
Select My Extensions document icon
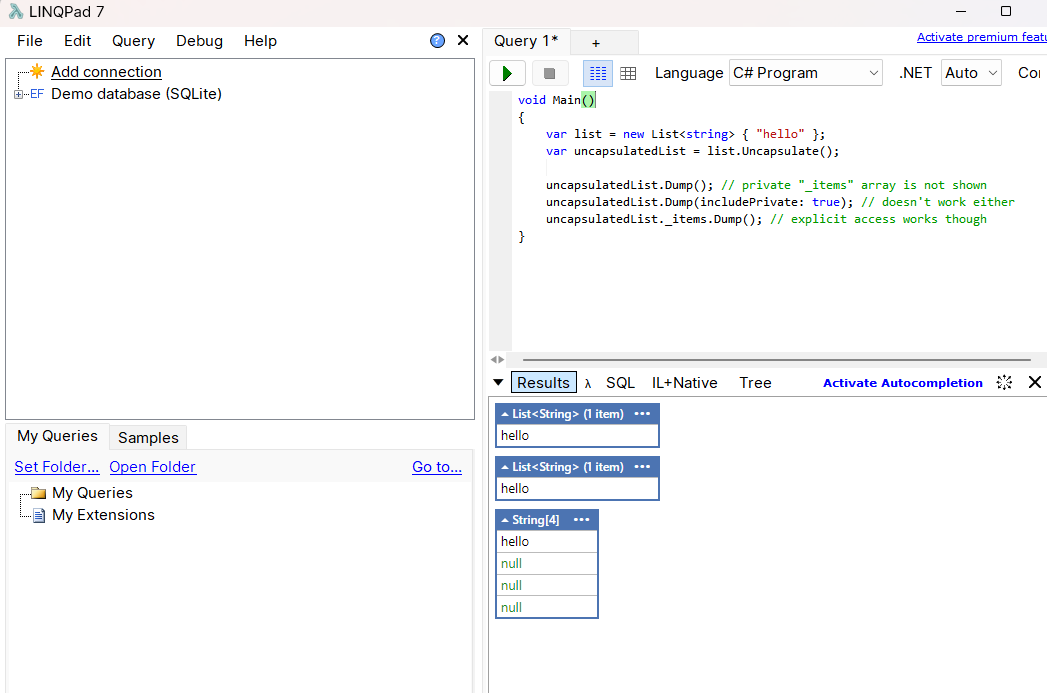tap(39, 515)
